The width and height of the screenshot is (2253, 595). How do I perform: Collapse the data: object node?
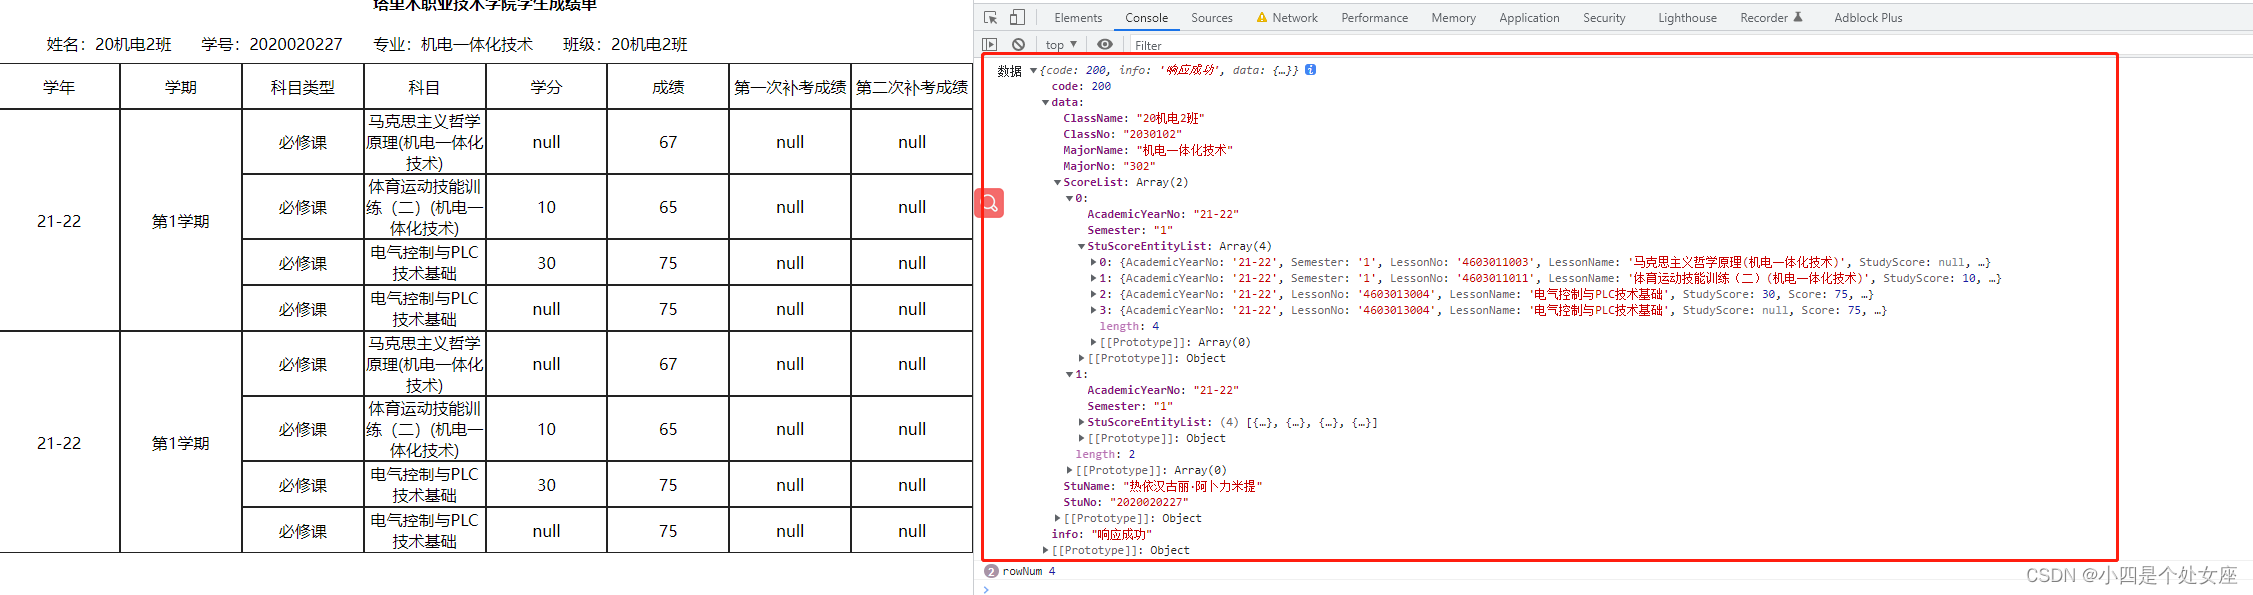[x=1045, y=102]
